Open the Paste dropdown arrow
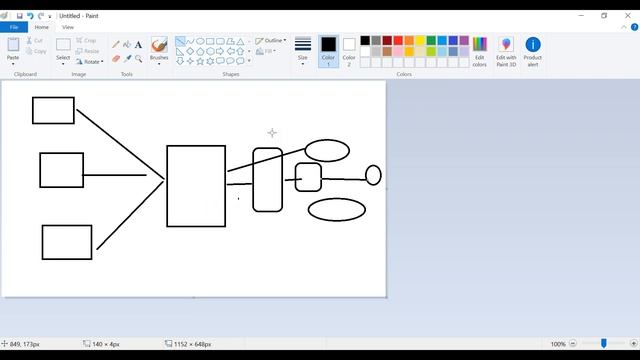 click(13, 64)
